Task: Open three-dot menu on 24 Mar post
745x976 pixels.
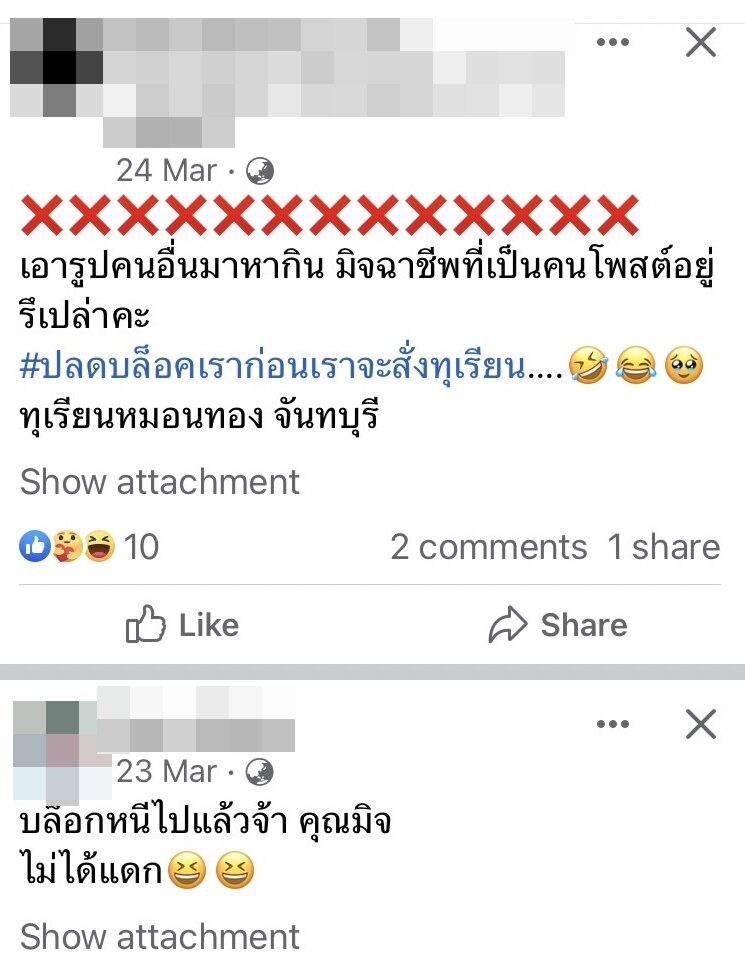Action: point(612,42)
